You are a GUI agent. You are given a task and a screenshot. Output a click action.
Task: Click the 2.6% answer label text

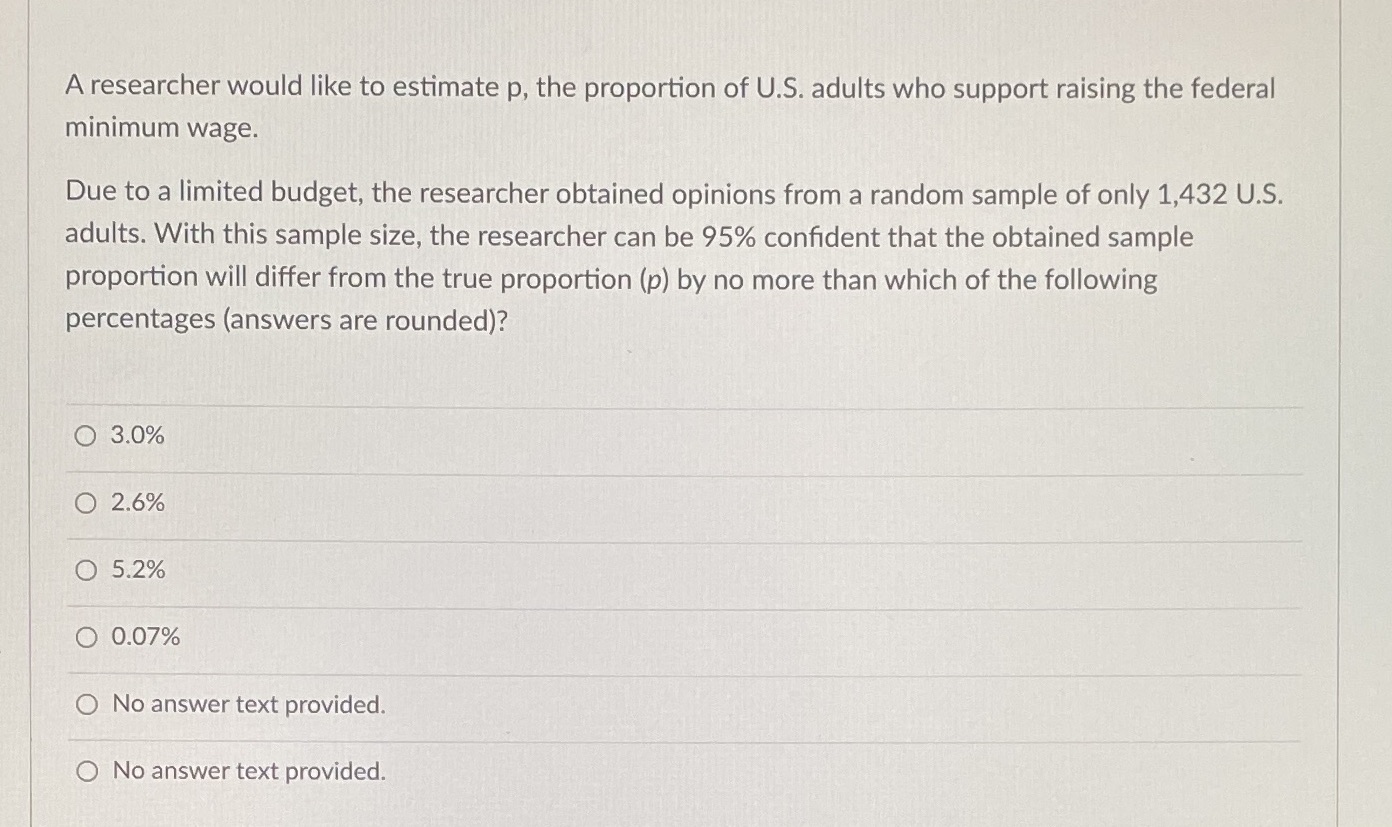tap(138, 503)
